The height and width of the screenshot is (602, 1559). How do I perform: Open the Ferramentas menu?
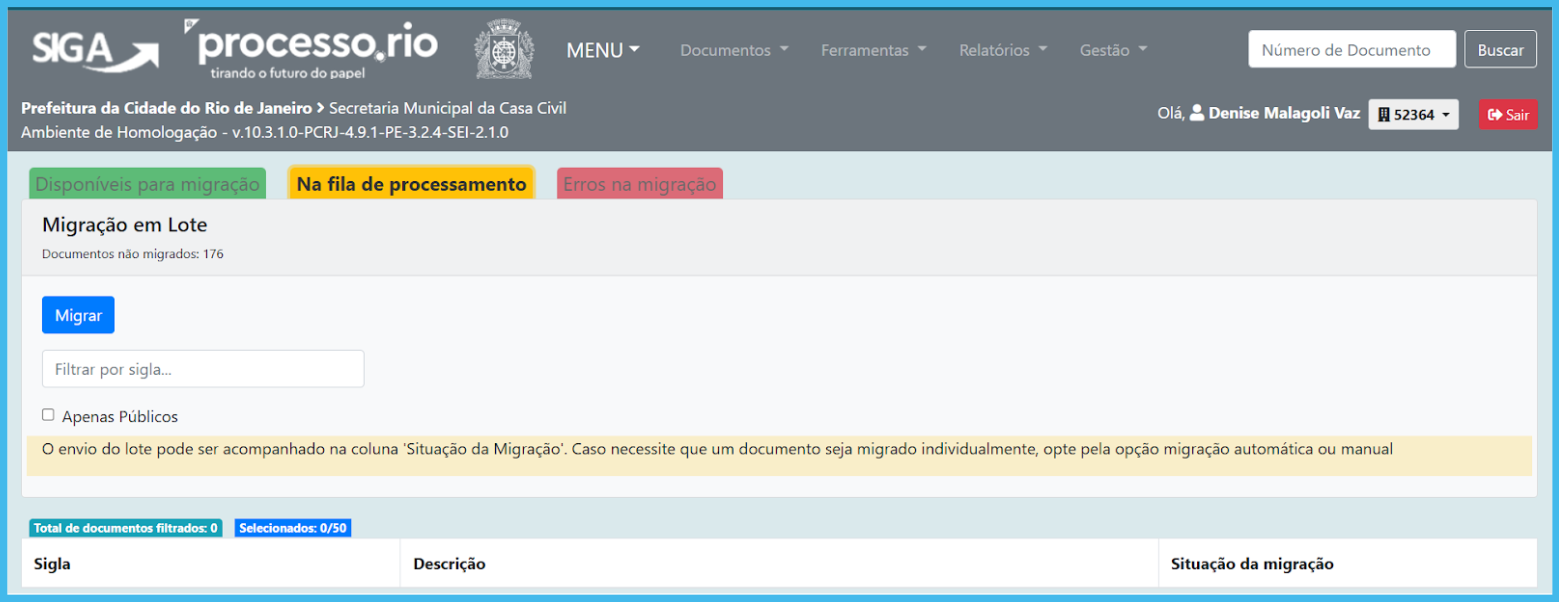(x=873, y=50)
